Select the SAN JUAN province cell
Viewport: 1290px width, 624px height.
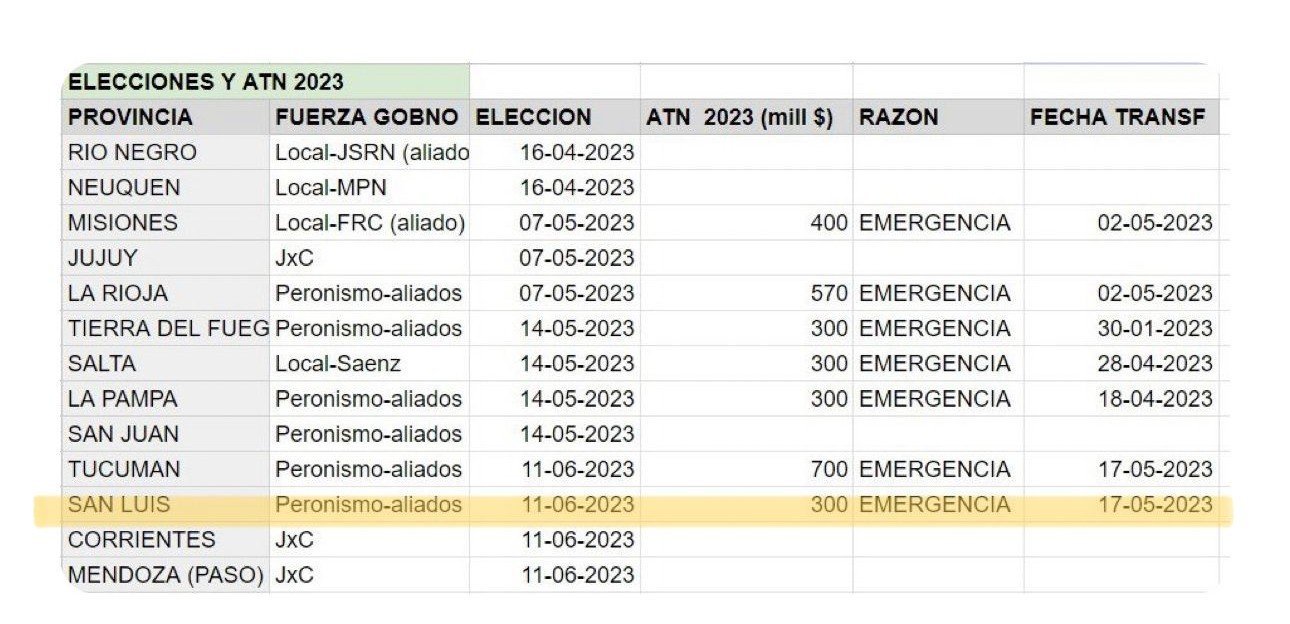pos(123,434)
